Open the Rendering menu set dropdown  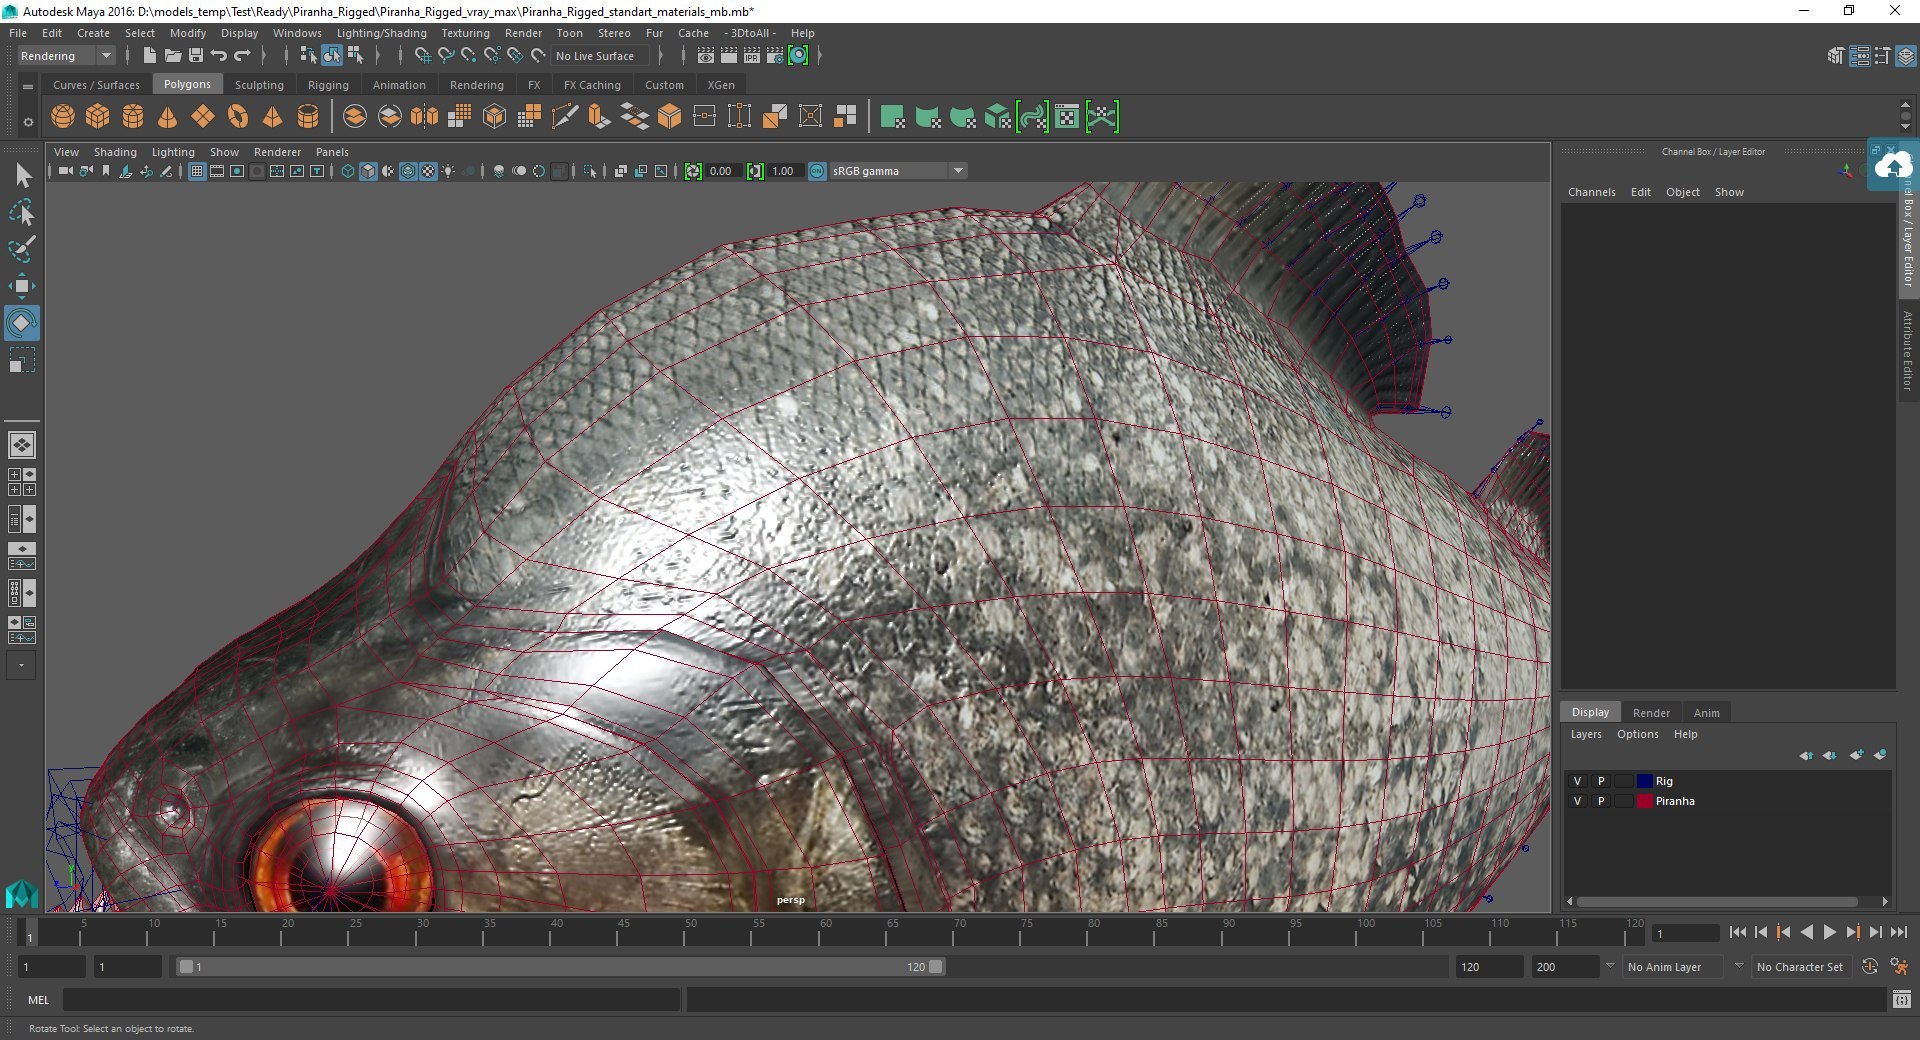click(x=66, y=56)
